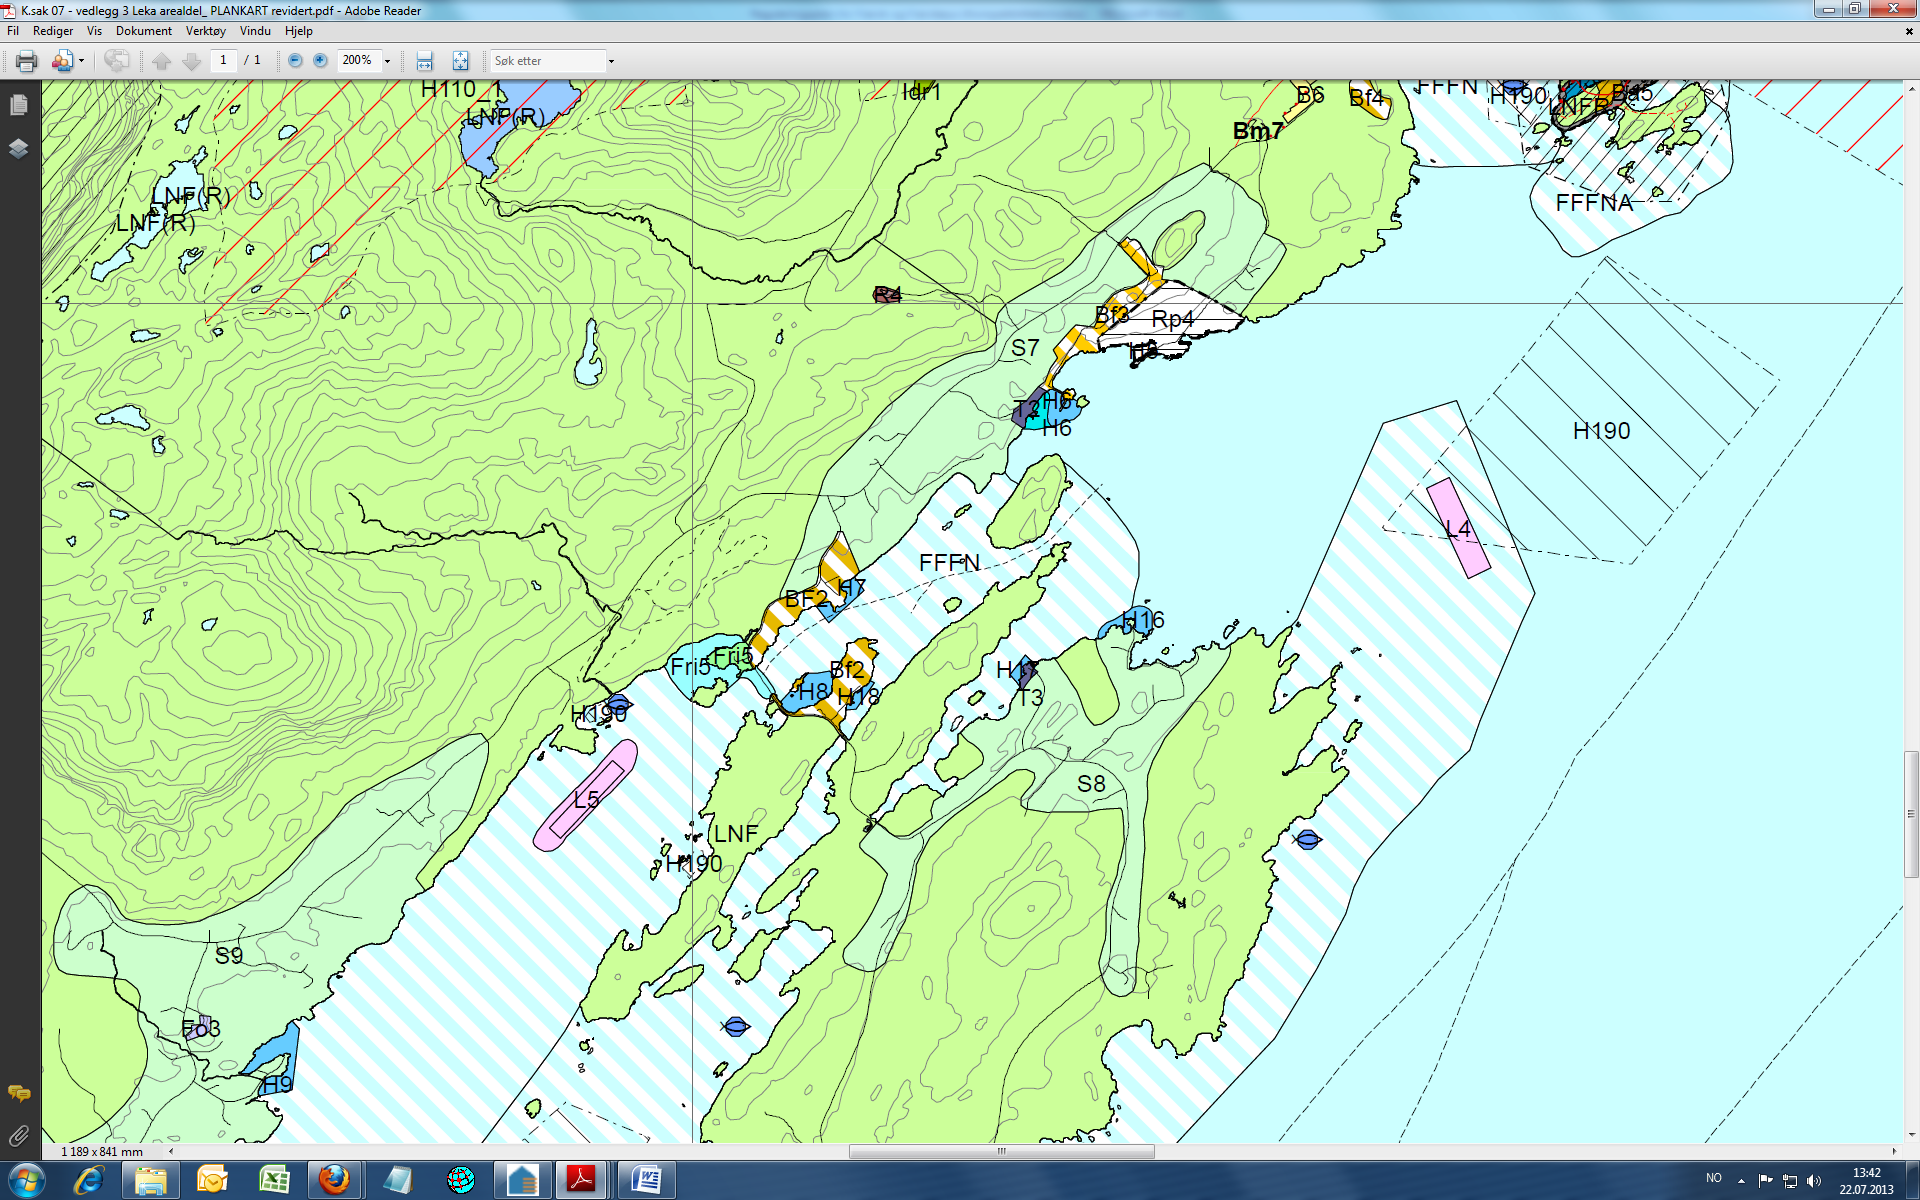This screenshot has height=1200, width=1920.
Task: Click the 200% zoom value box
Action: (x=358, y=60)
